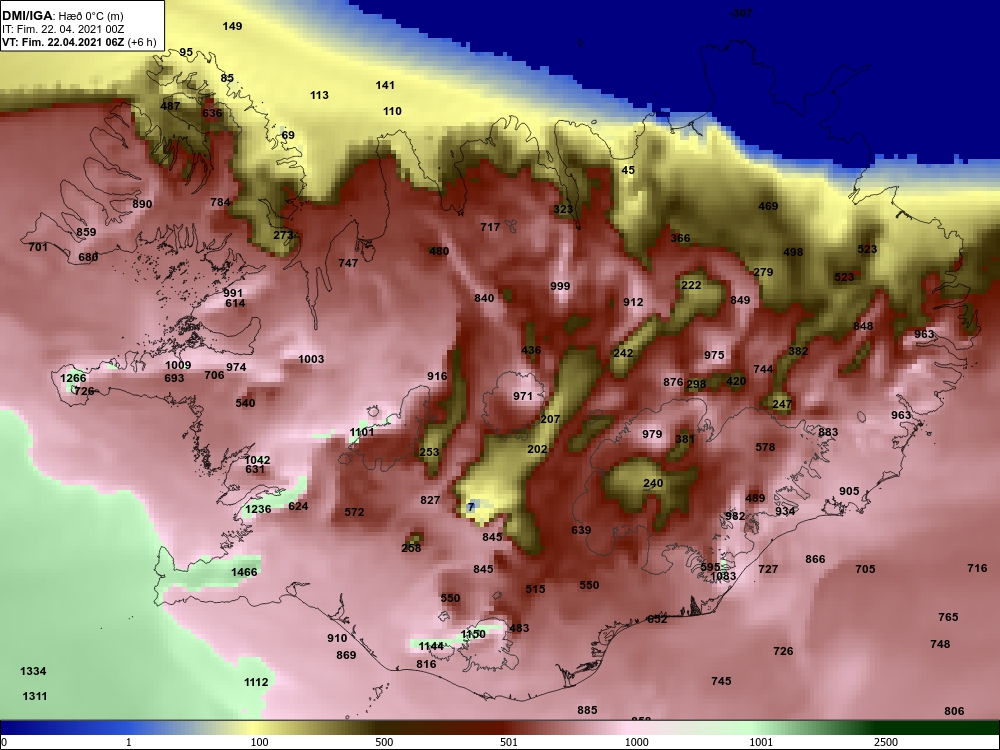Click the map value '1236'

pyautogui.click(x=258, y=509)
